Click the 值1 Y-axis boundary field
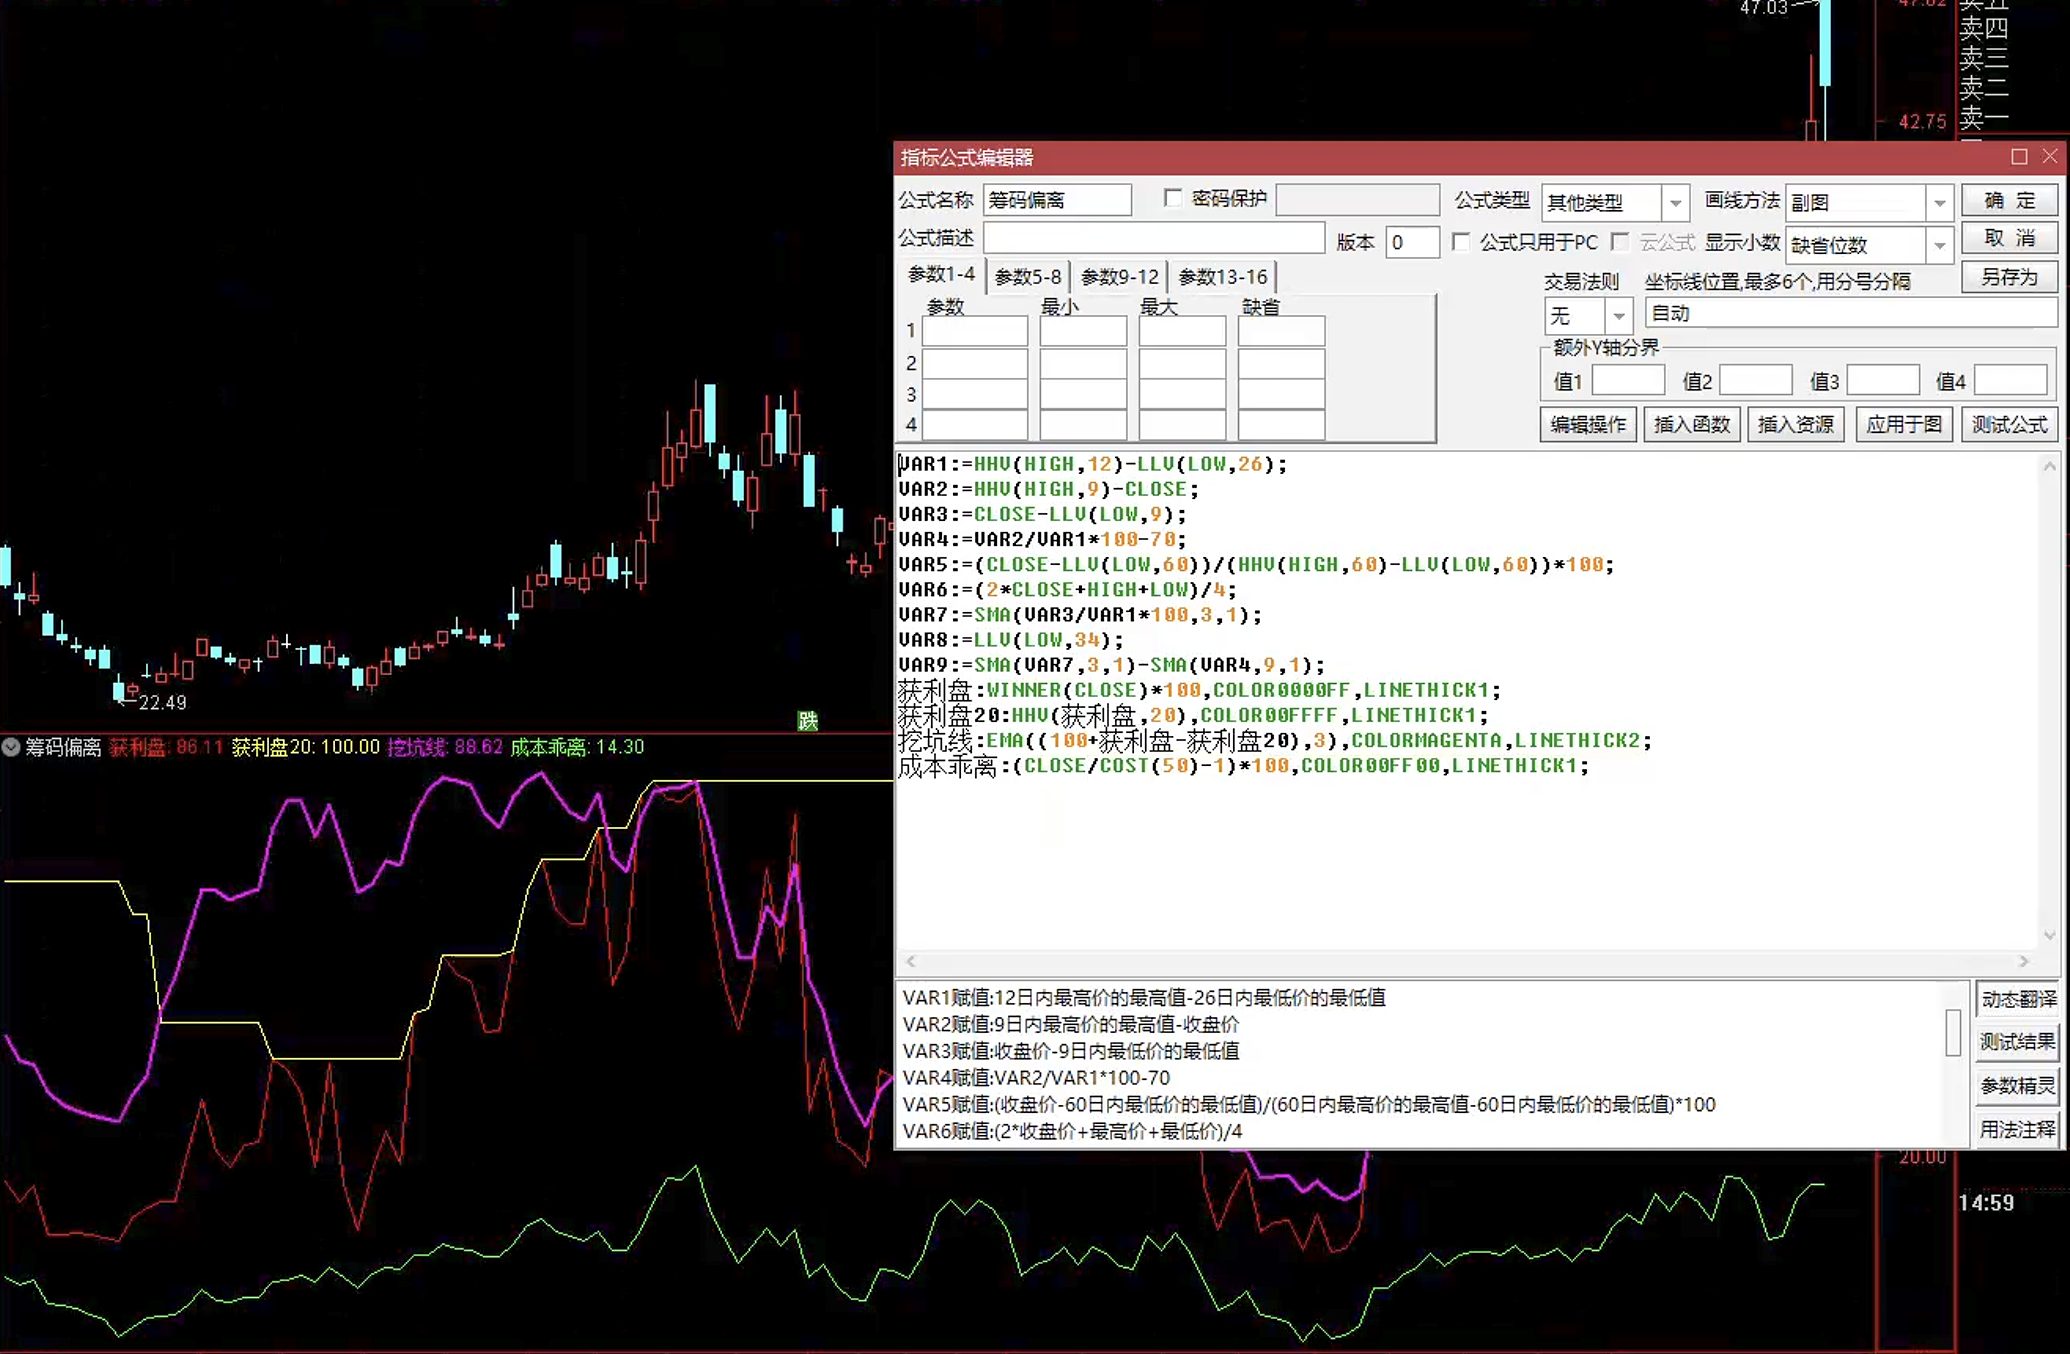This screenshot has height=1354, width=2070. coord(1628,381)
